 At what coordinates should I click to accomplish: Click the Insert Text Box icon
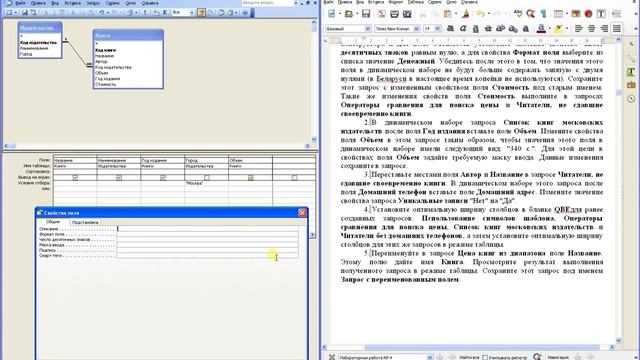tap(601, 13)
